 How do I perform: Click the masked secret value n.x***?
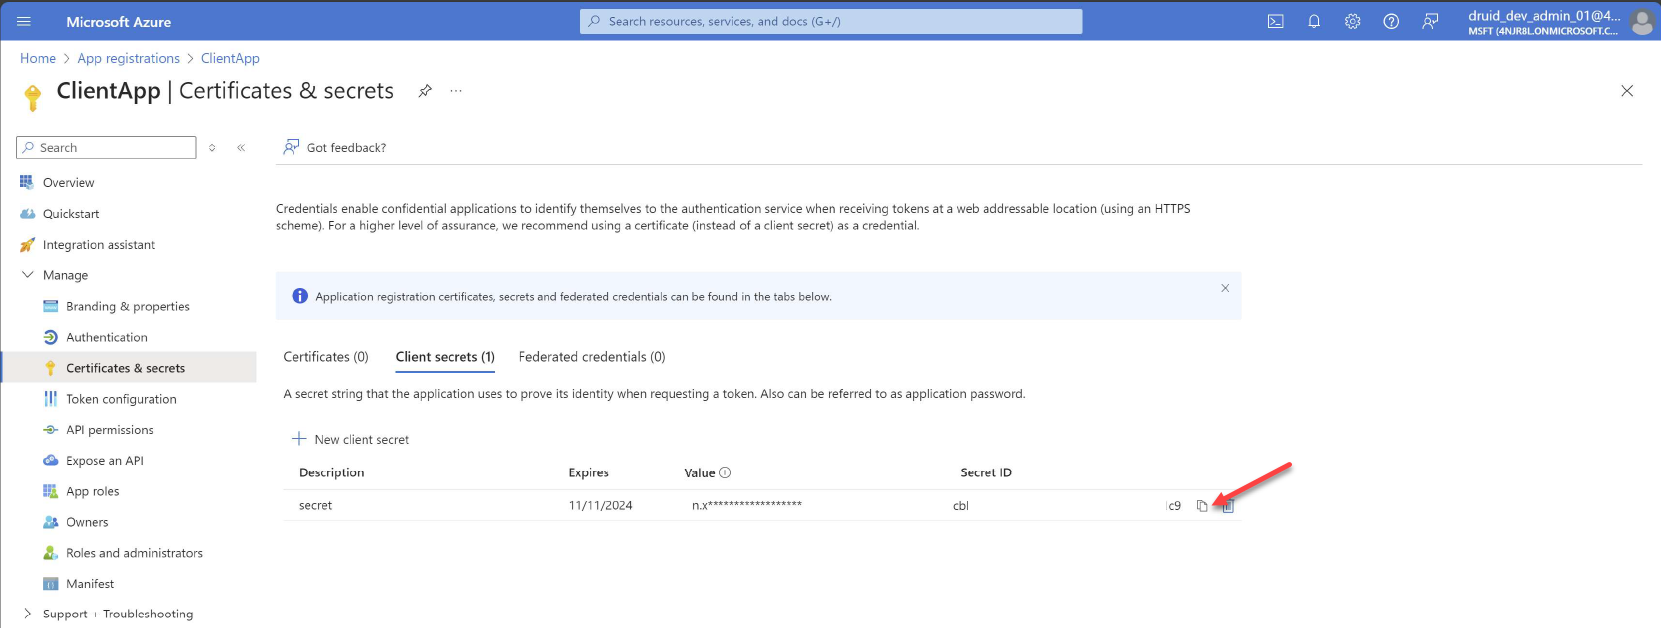747,506
